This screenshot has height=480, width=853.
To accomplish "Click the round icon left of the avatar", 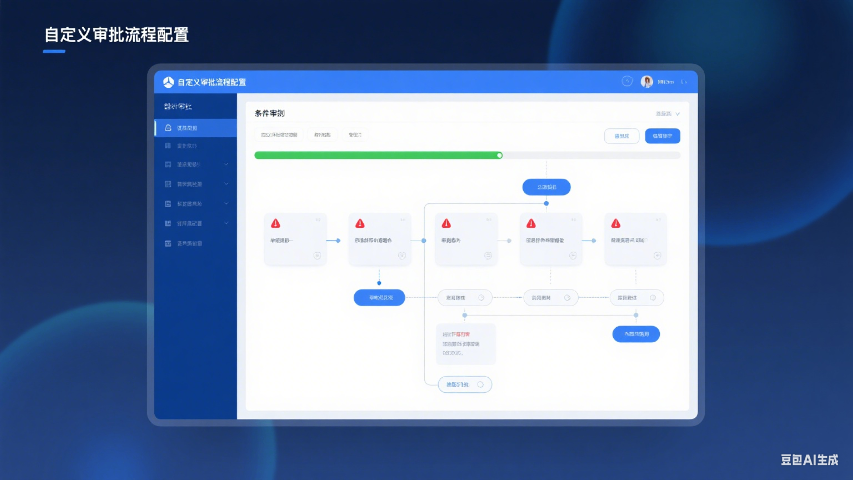I will [627, 81].
